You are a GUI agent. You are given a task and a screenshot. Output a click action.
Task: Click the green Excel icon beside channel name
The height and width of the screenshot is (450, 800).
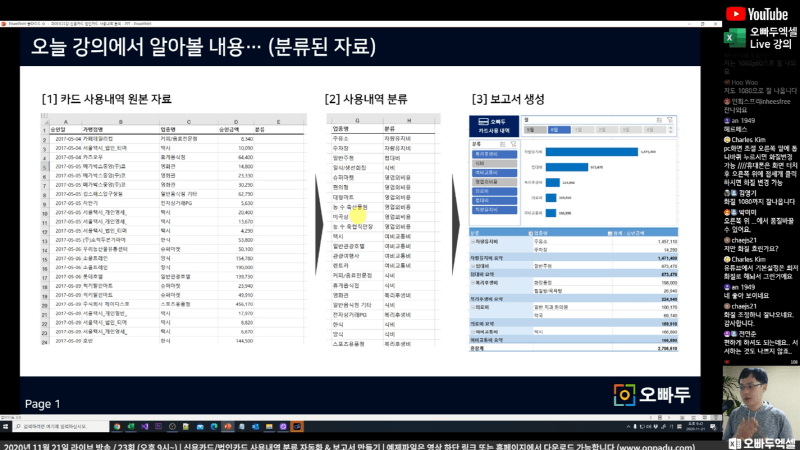731,36
